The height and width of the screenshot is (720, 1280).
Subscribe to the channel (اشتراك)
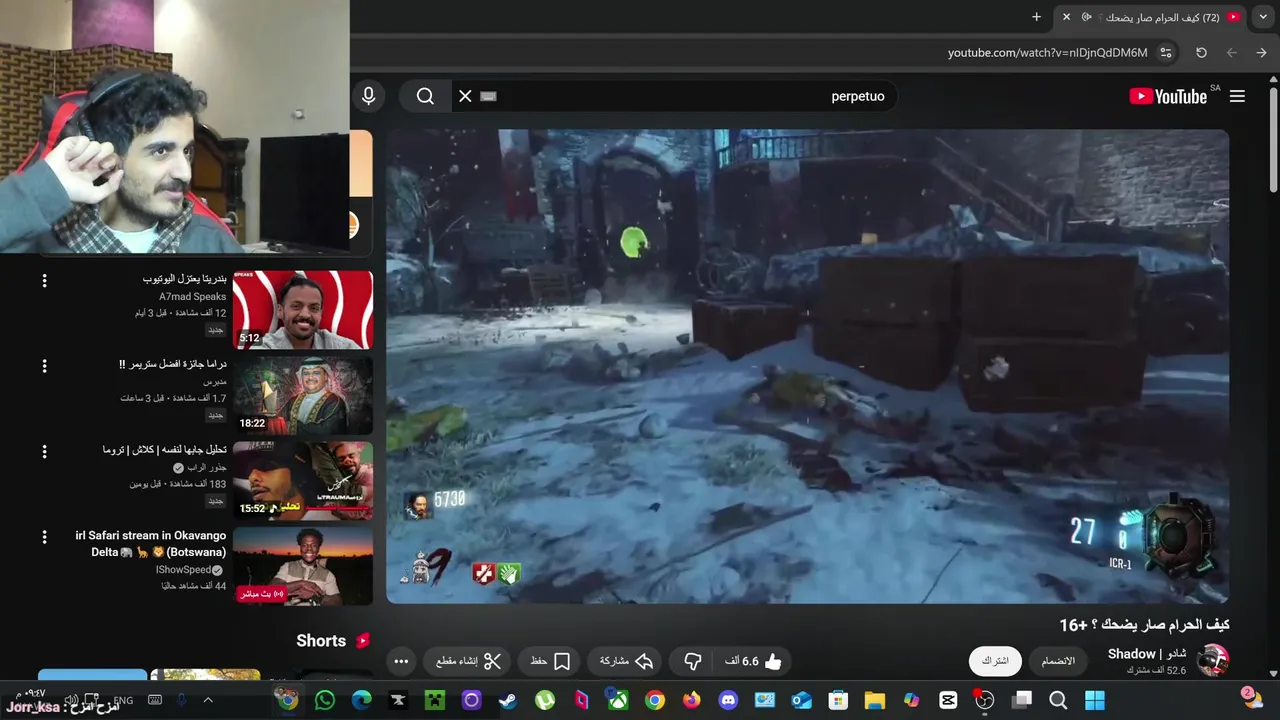pyautogui.click(x=995, y=661)
